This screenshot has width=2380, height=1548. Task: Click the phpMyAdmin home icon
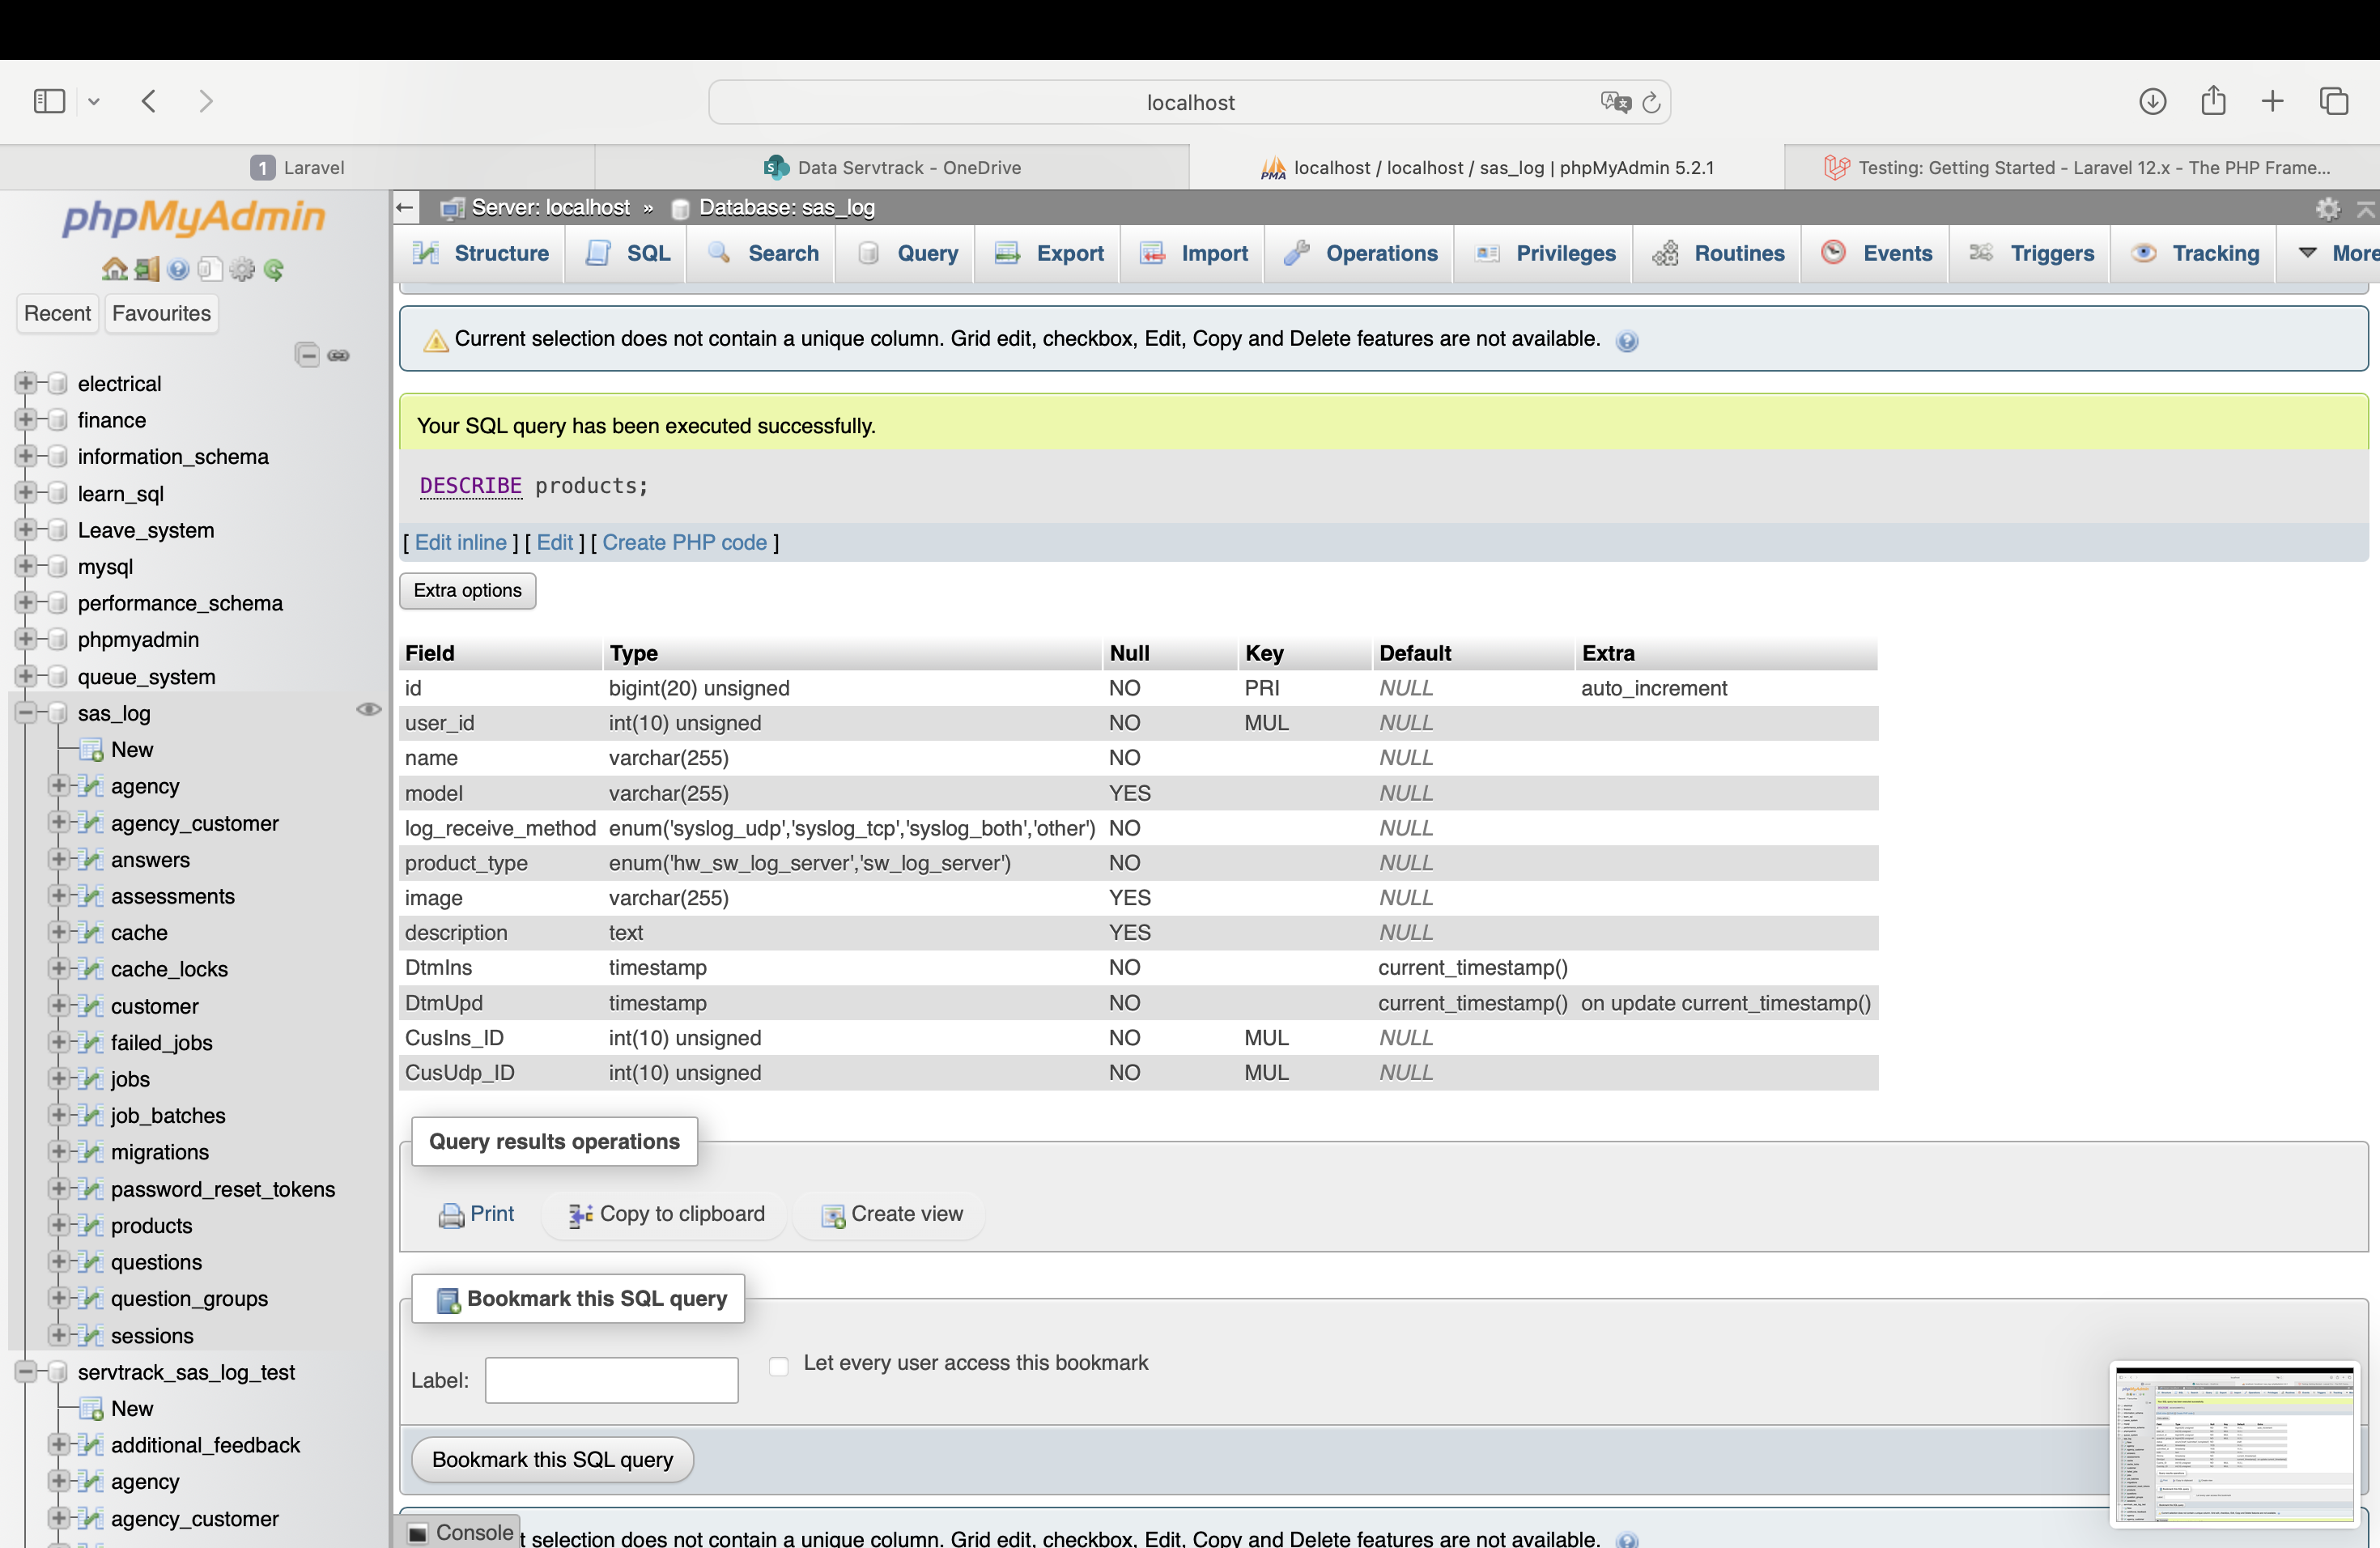(114, 269)
